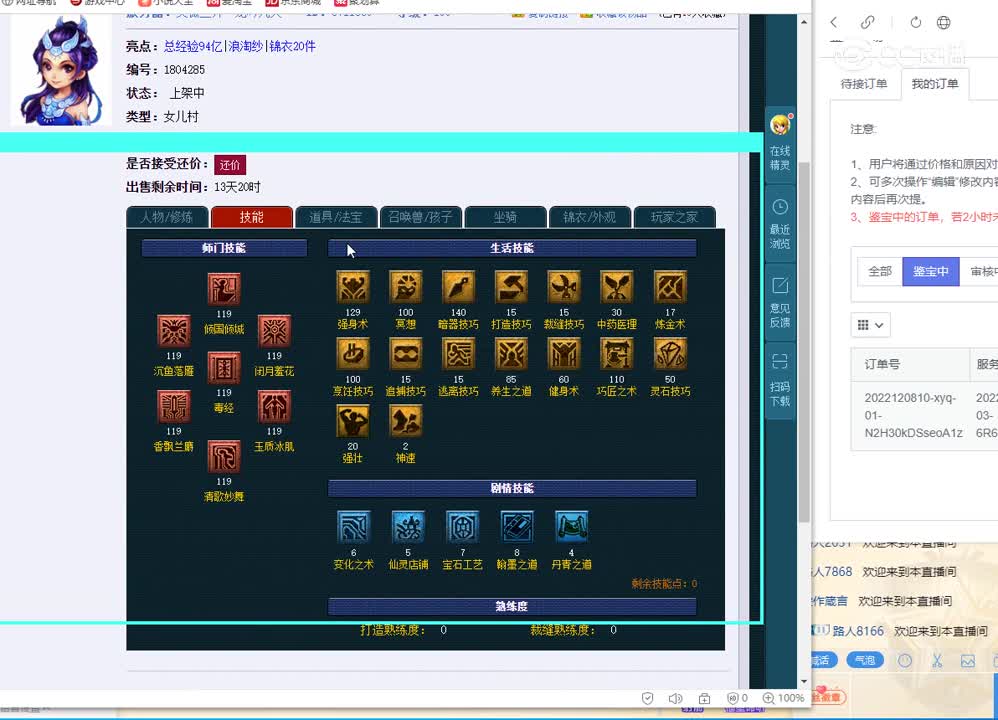Click the 总经验94亿 highlight link
This screenshot has height=720, width=998.
click(x=193, y=46)
